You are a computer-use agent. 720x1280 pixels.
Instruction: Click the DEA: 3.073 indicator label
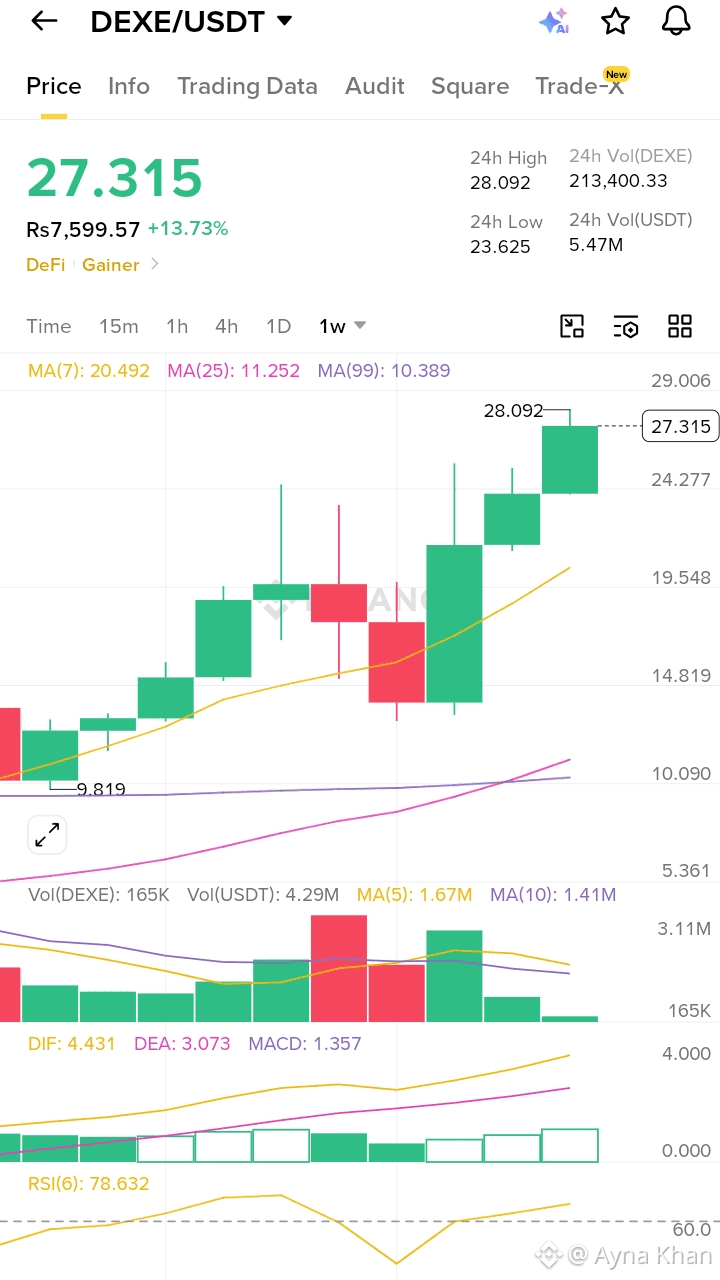(182, 1044)
